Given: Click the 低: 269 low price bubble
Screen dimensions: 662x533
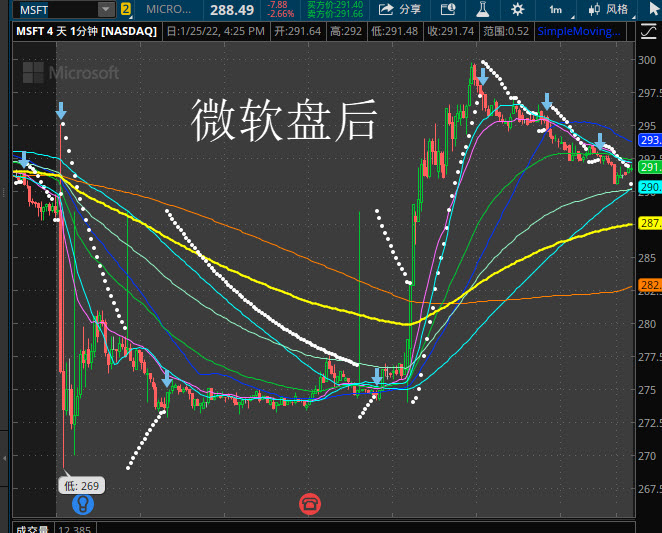Looking at the screenshot, I should point(81,486).
